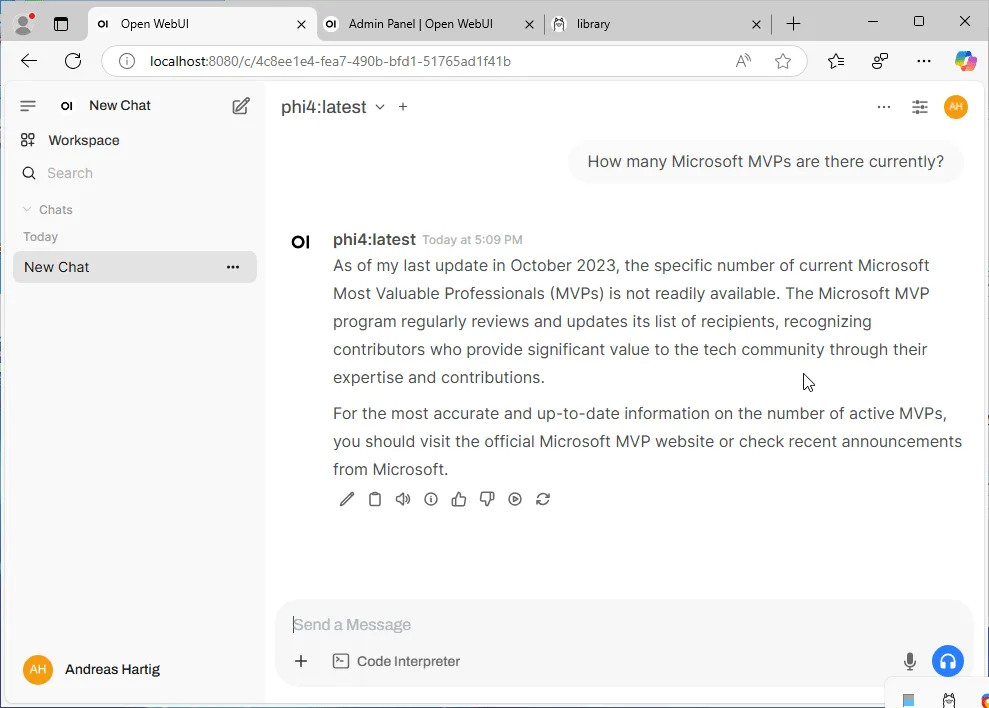Toggle the sidebar with the hamburger icon
989x708 pixels.
point(28,106)
